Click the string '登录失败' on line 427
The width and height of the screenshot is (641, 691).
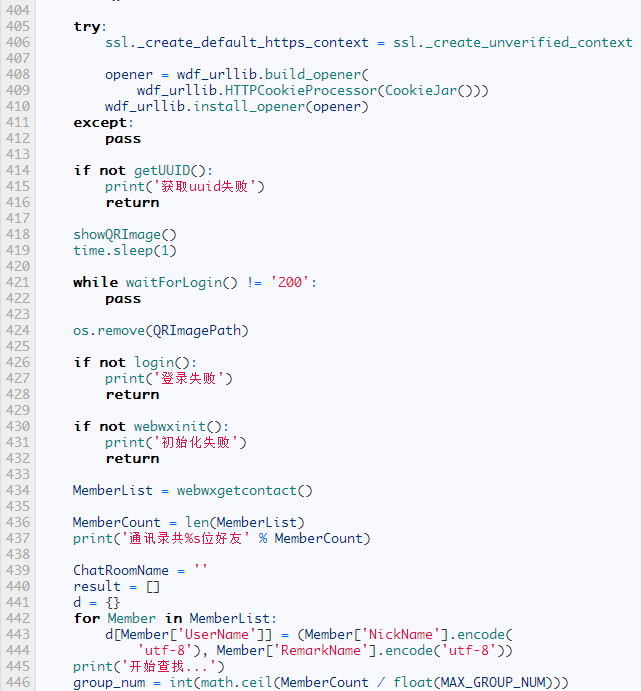pyautogui.click(x=189, y=378)
